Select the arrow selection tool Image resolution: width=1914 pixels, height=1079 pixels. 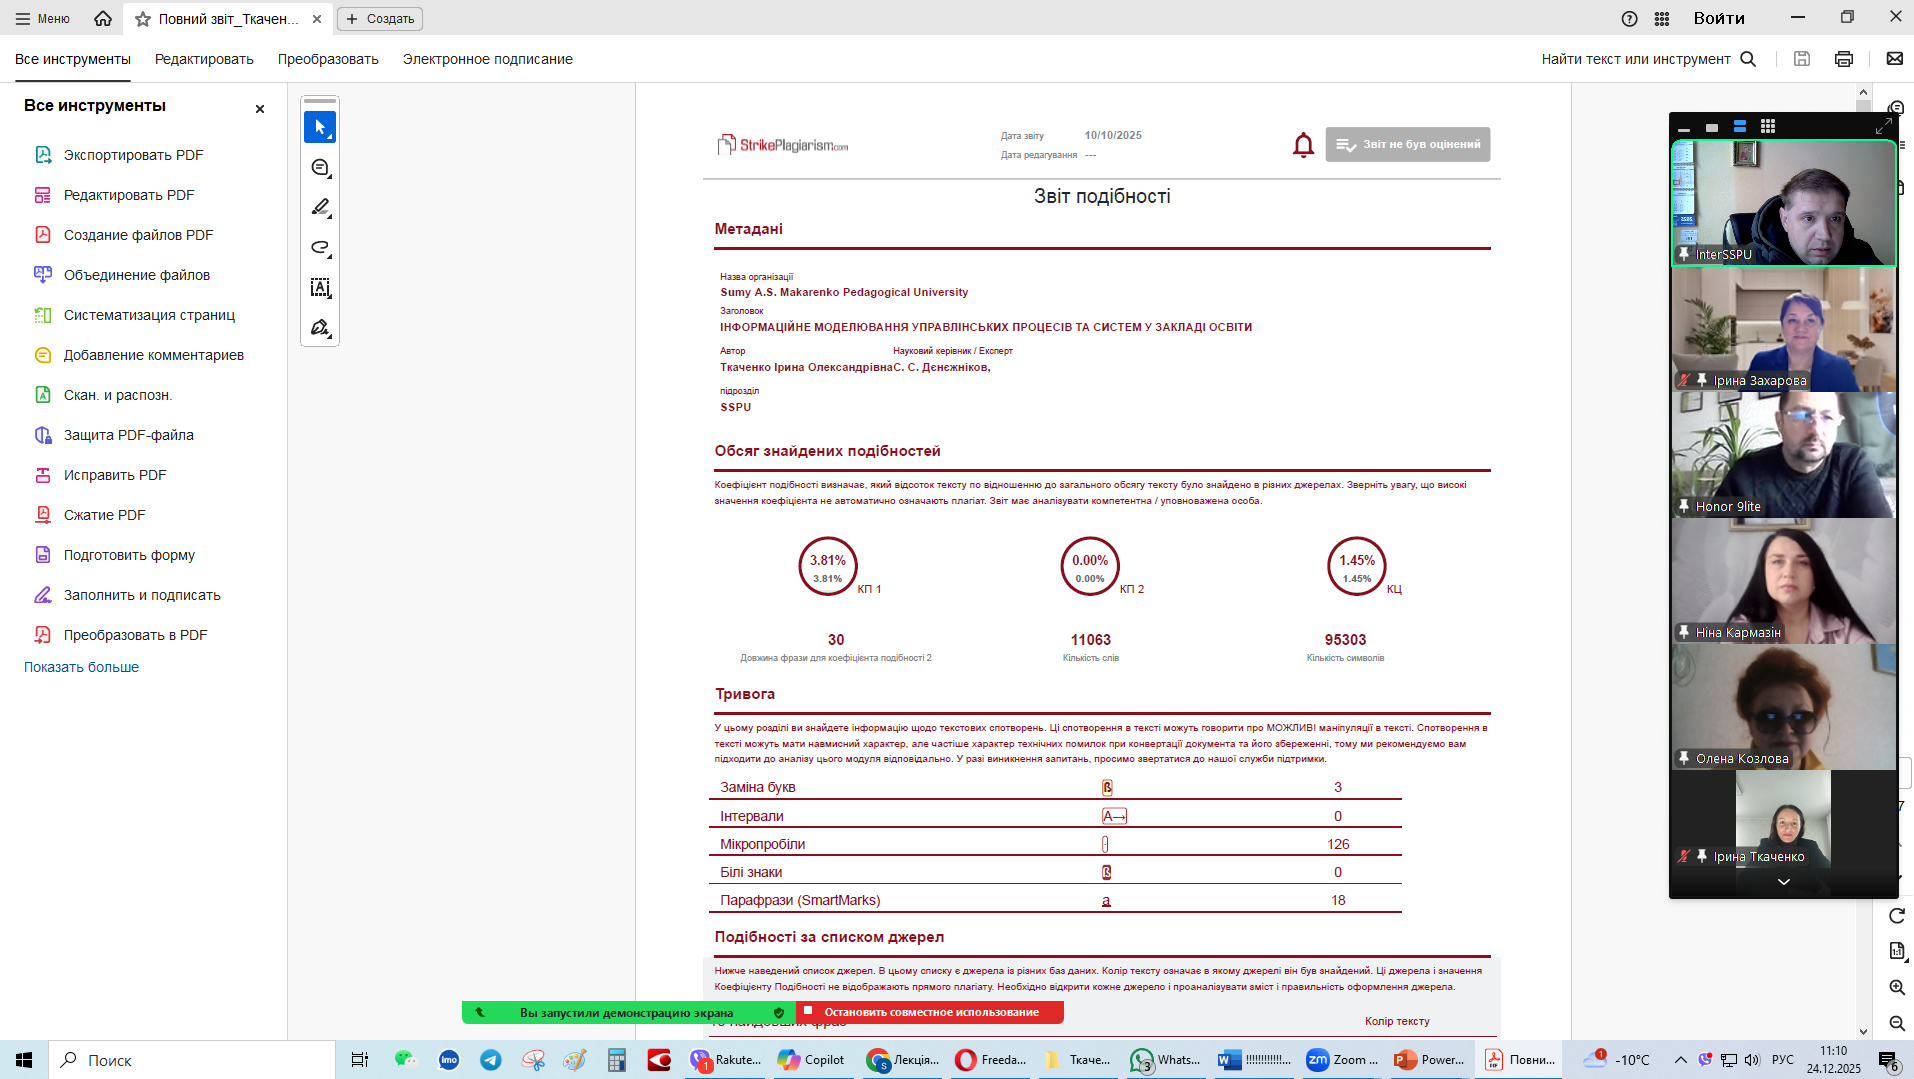(320, 128)
